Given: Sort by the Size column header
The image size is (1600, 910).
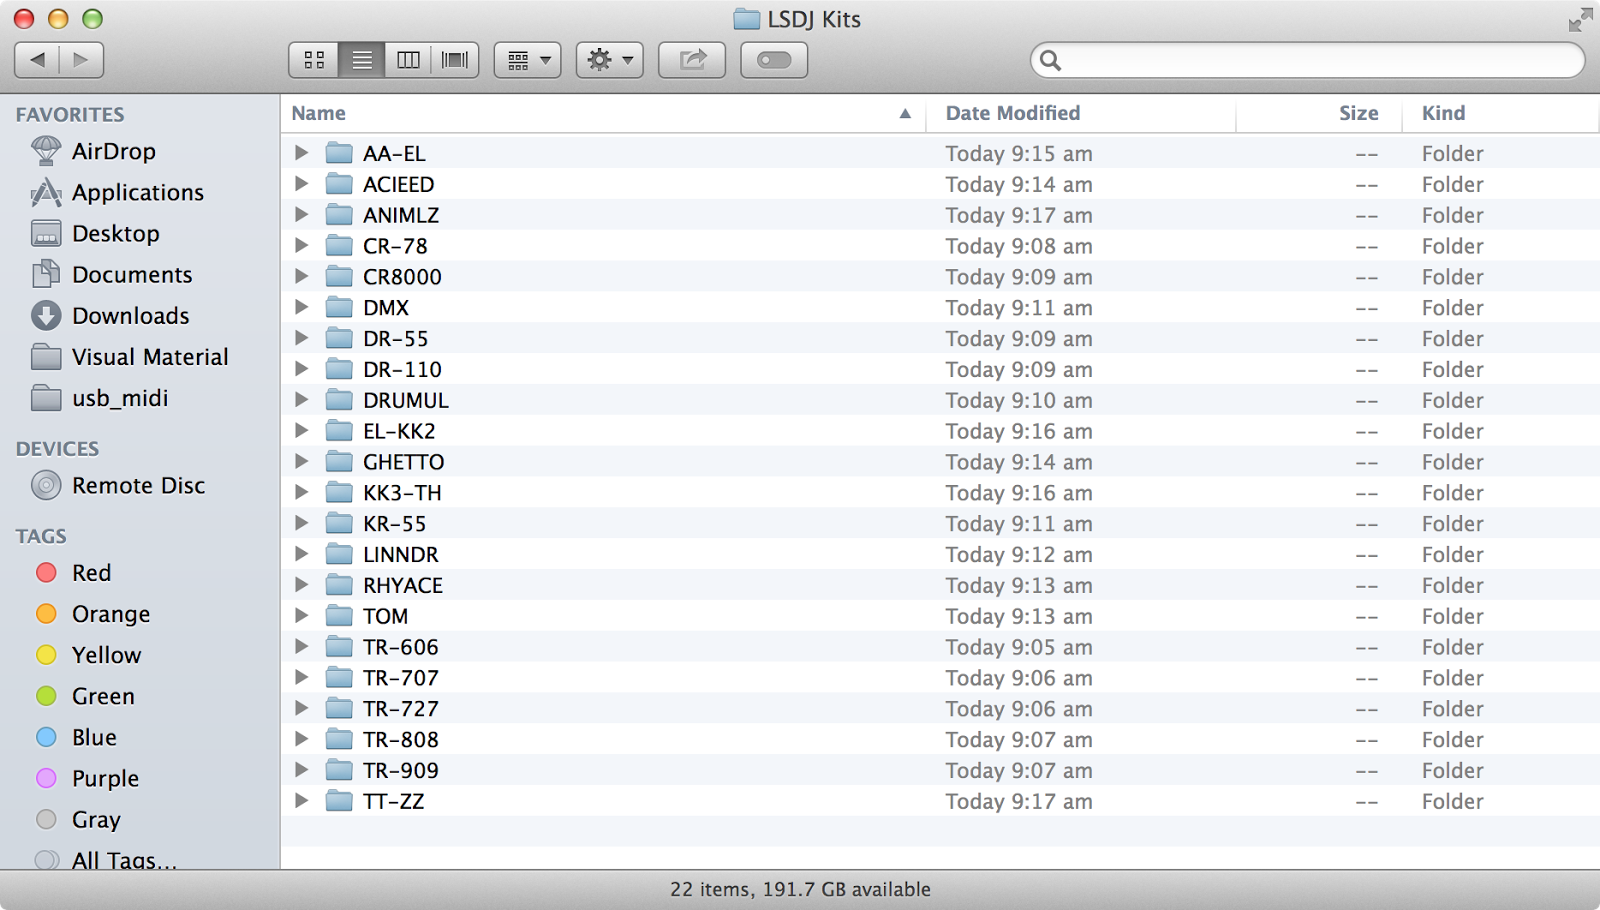Looking at the screenshot, I should [1318, 113].
